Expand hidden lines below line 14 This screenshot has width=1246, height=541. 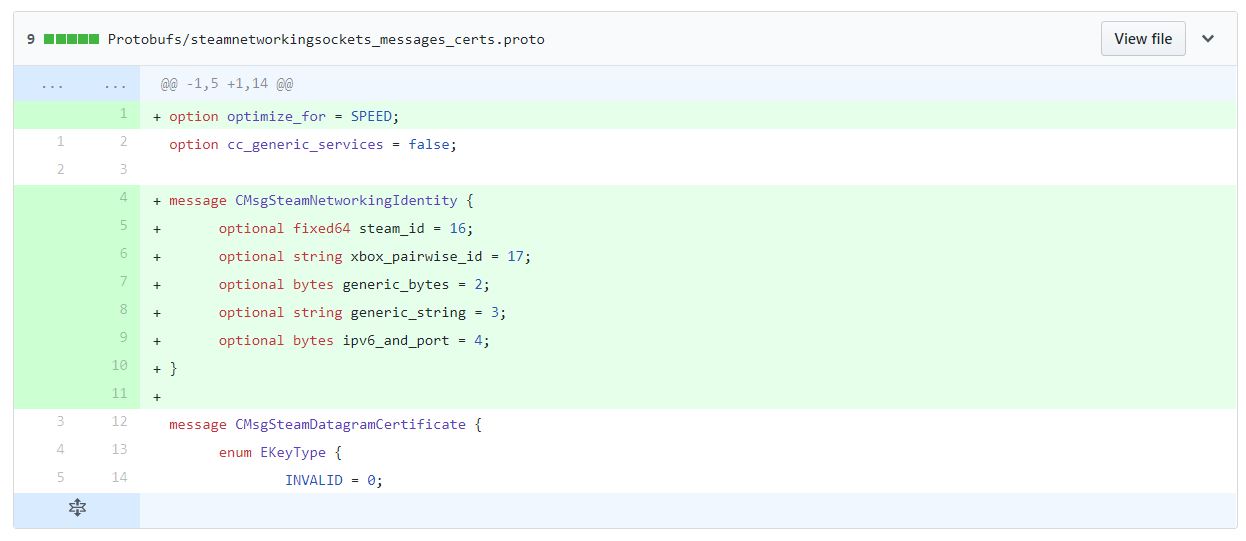(77, 509)
